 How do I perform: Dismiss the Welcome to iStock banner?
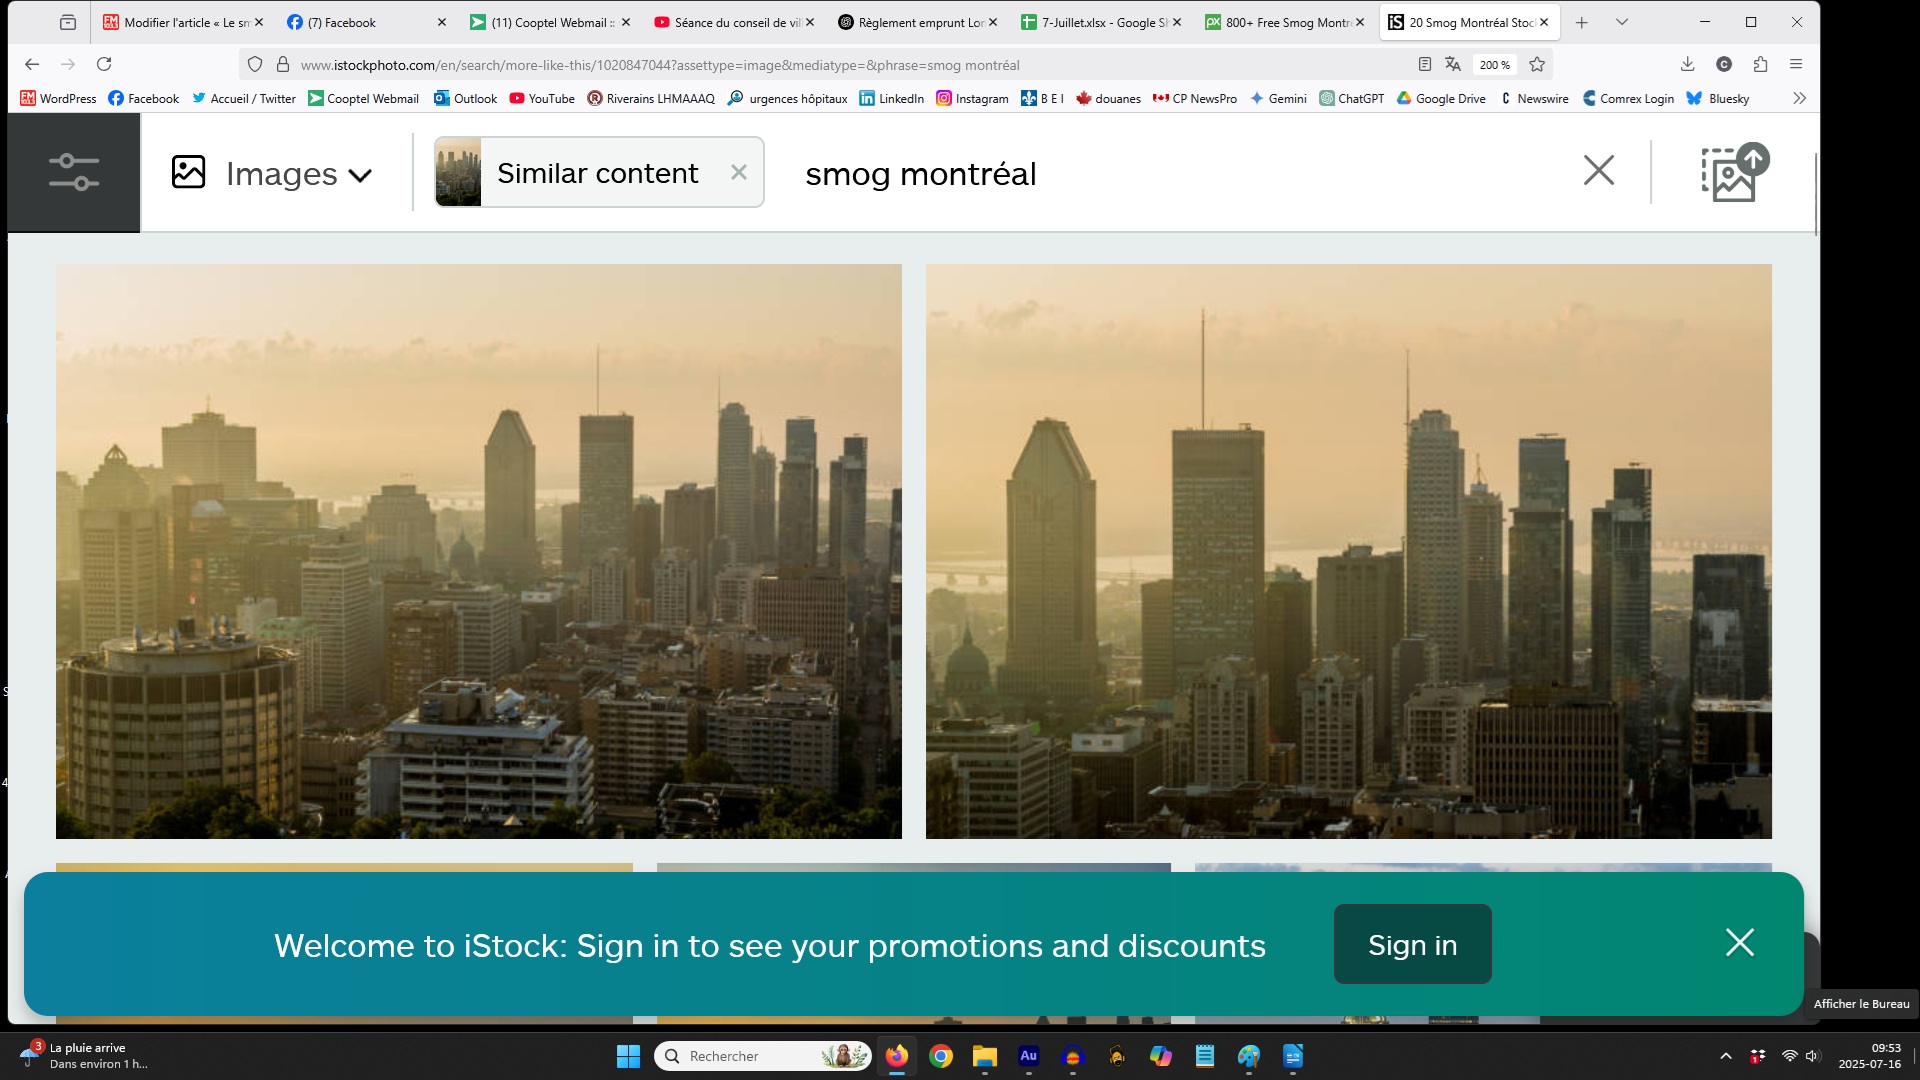(x=1739, y=943)
